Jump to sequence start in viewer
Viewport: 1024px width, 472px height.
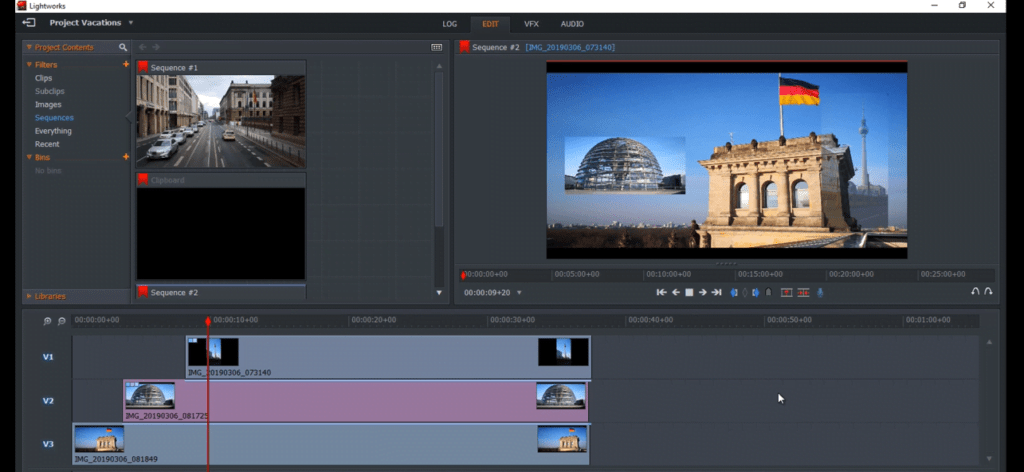coord(661,292)
